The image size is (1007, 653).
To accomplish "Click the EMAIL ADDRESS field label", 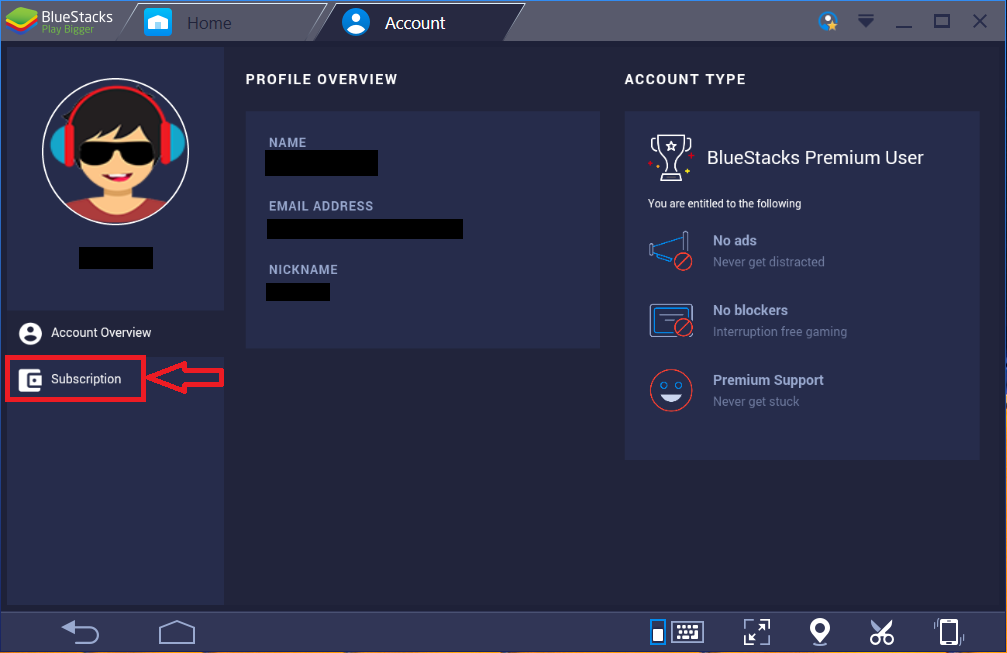I will point(321,206).
